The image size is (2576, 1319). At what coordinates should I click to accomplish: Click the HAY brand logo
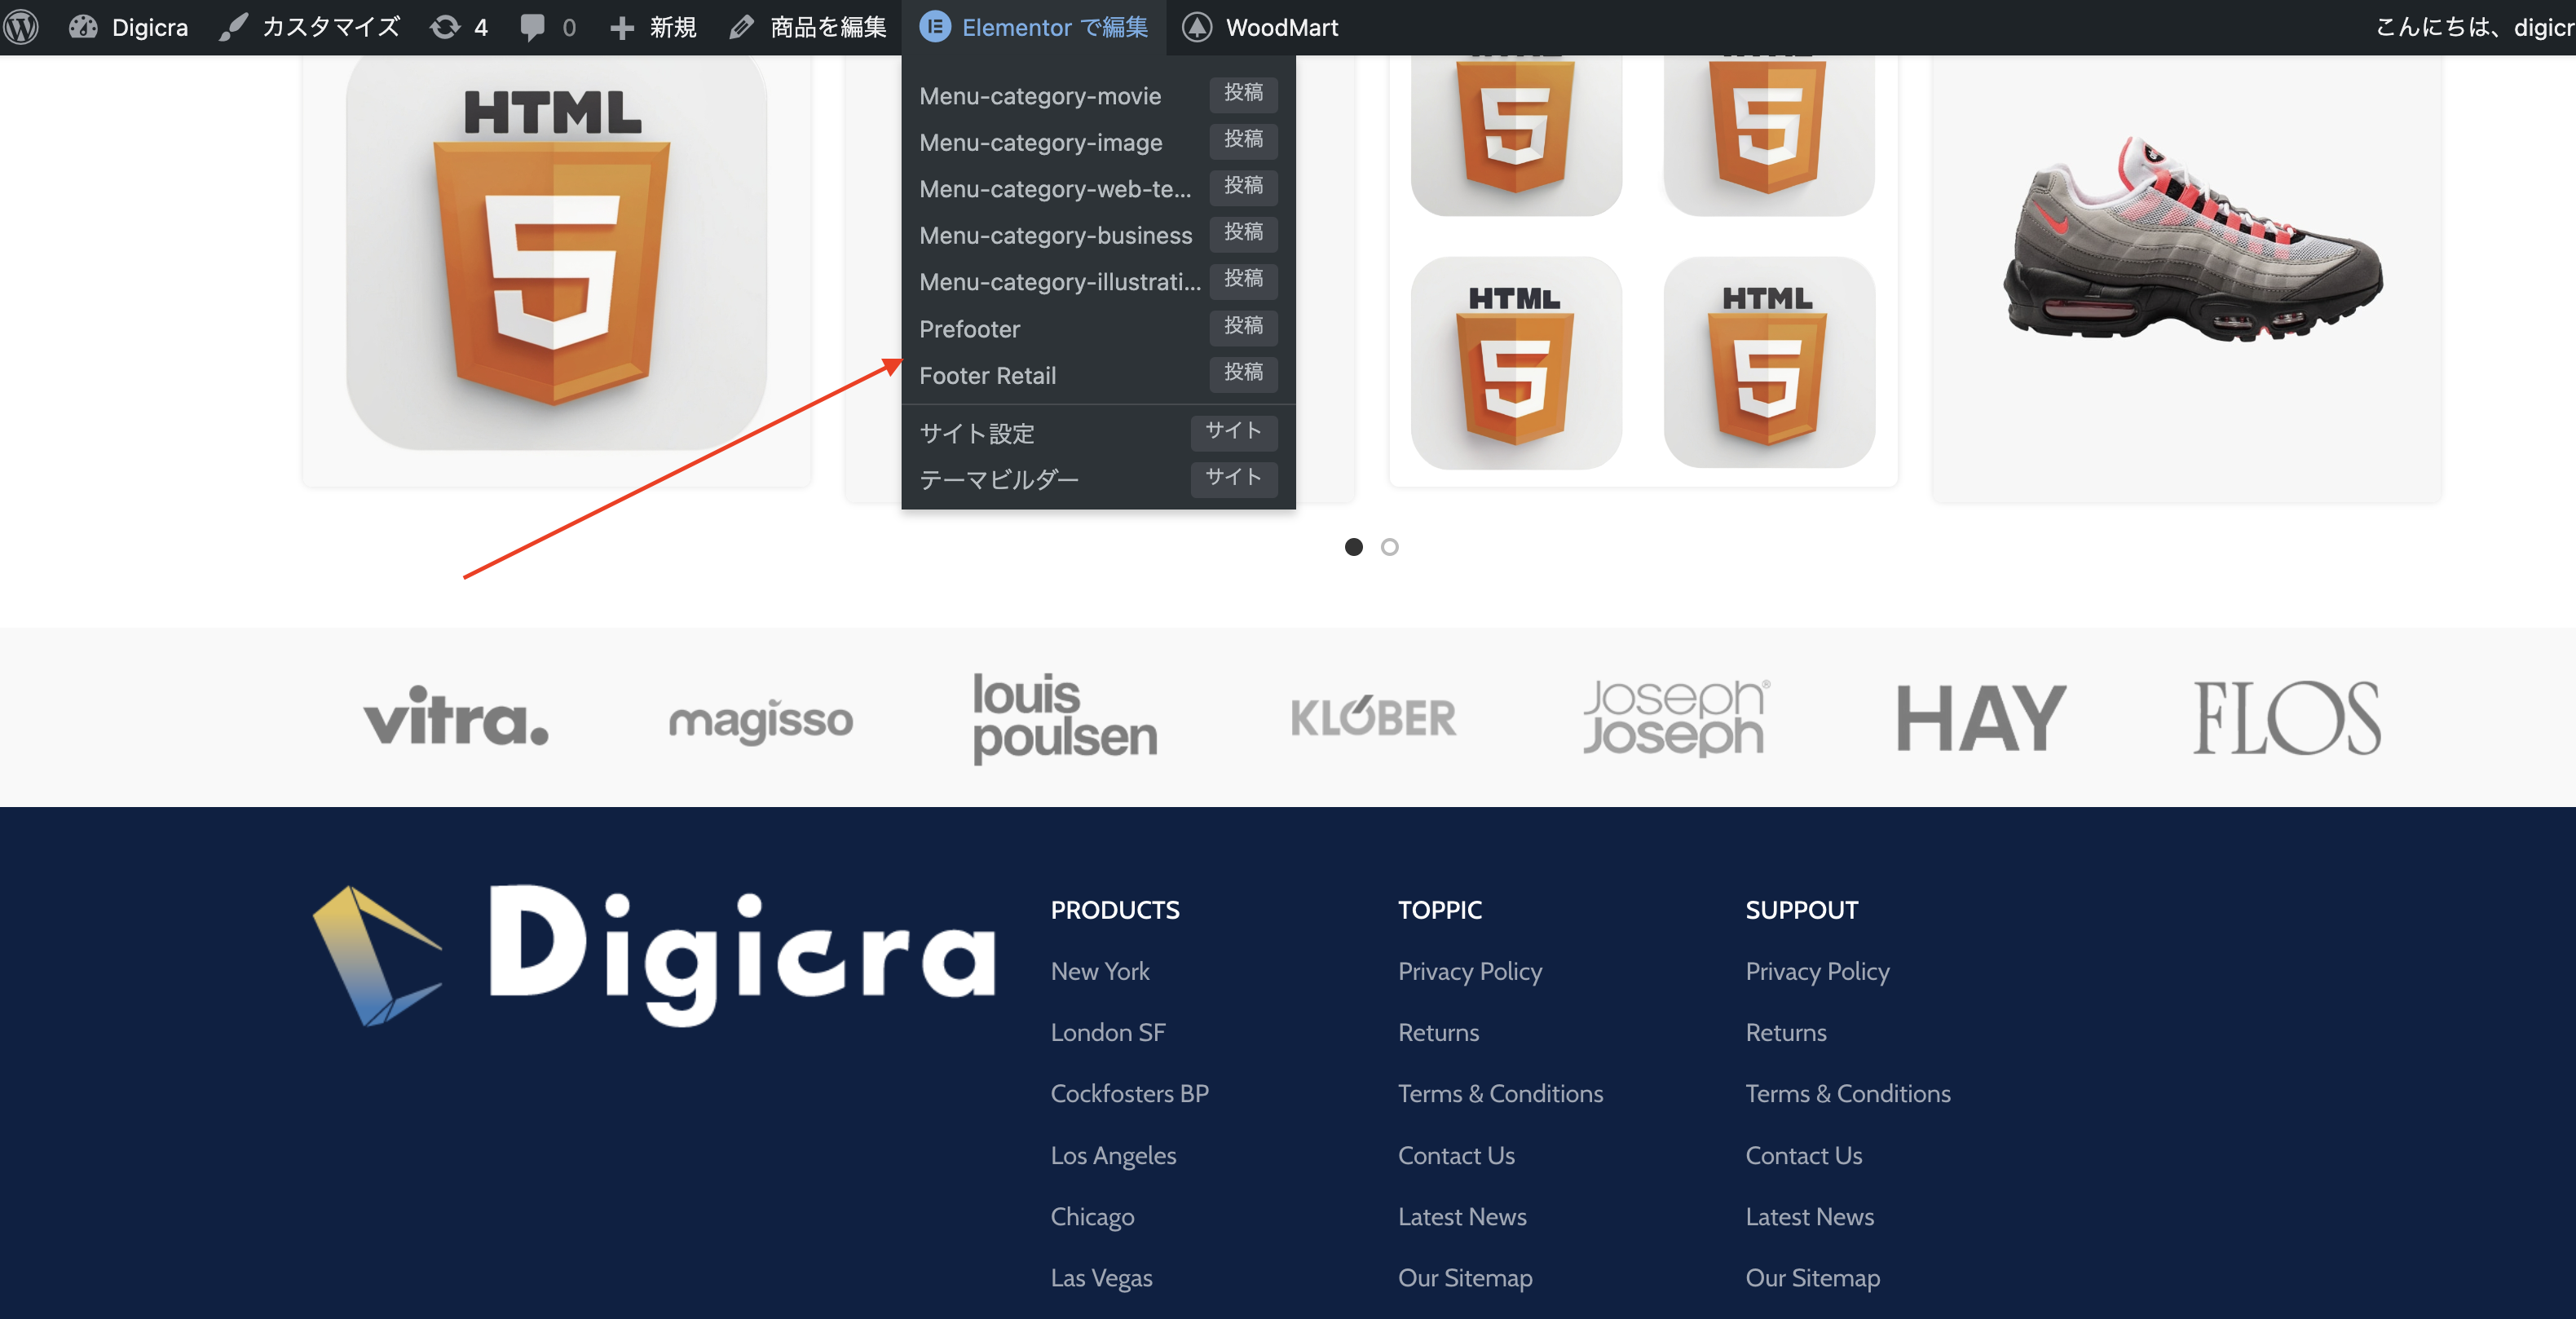coord(1981,717)
